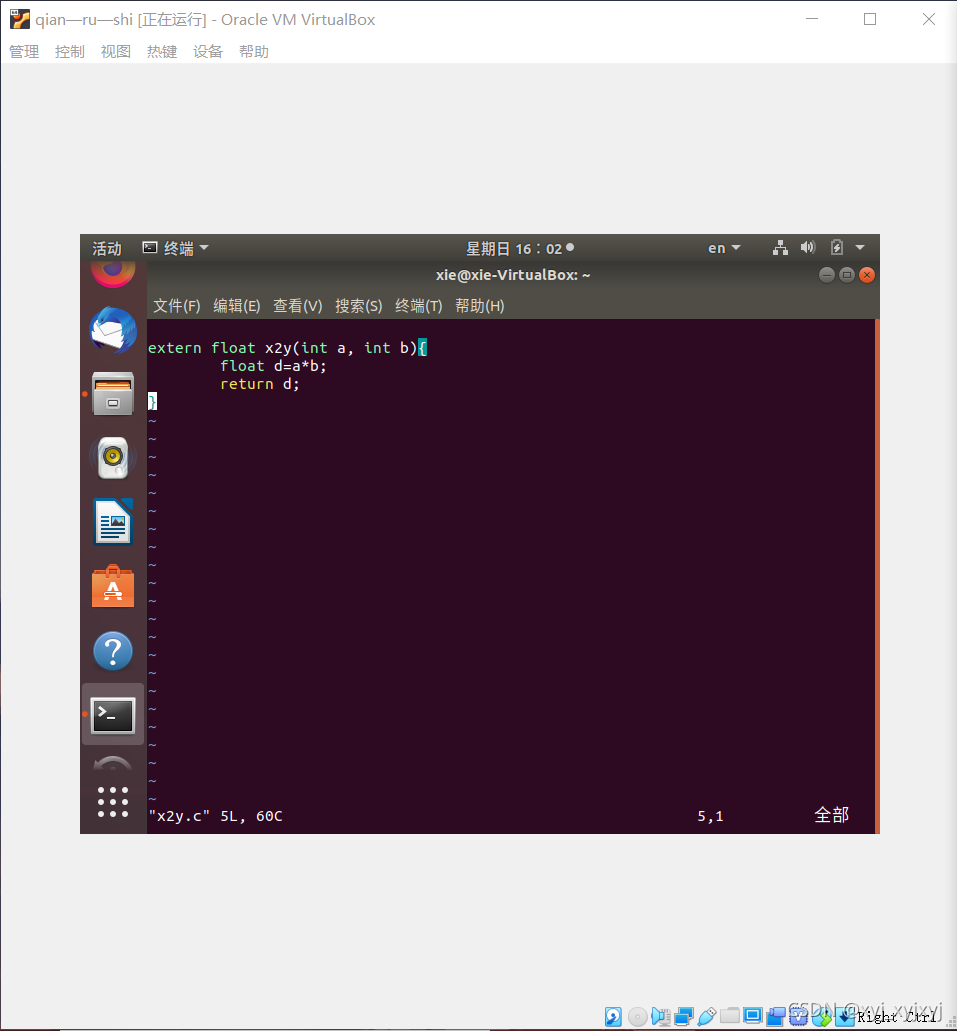Open VirtualBox 帮助 menu

(254, 51)
